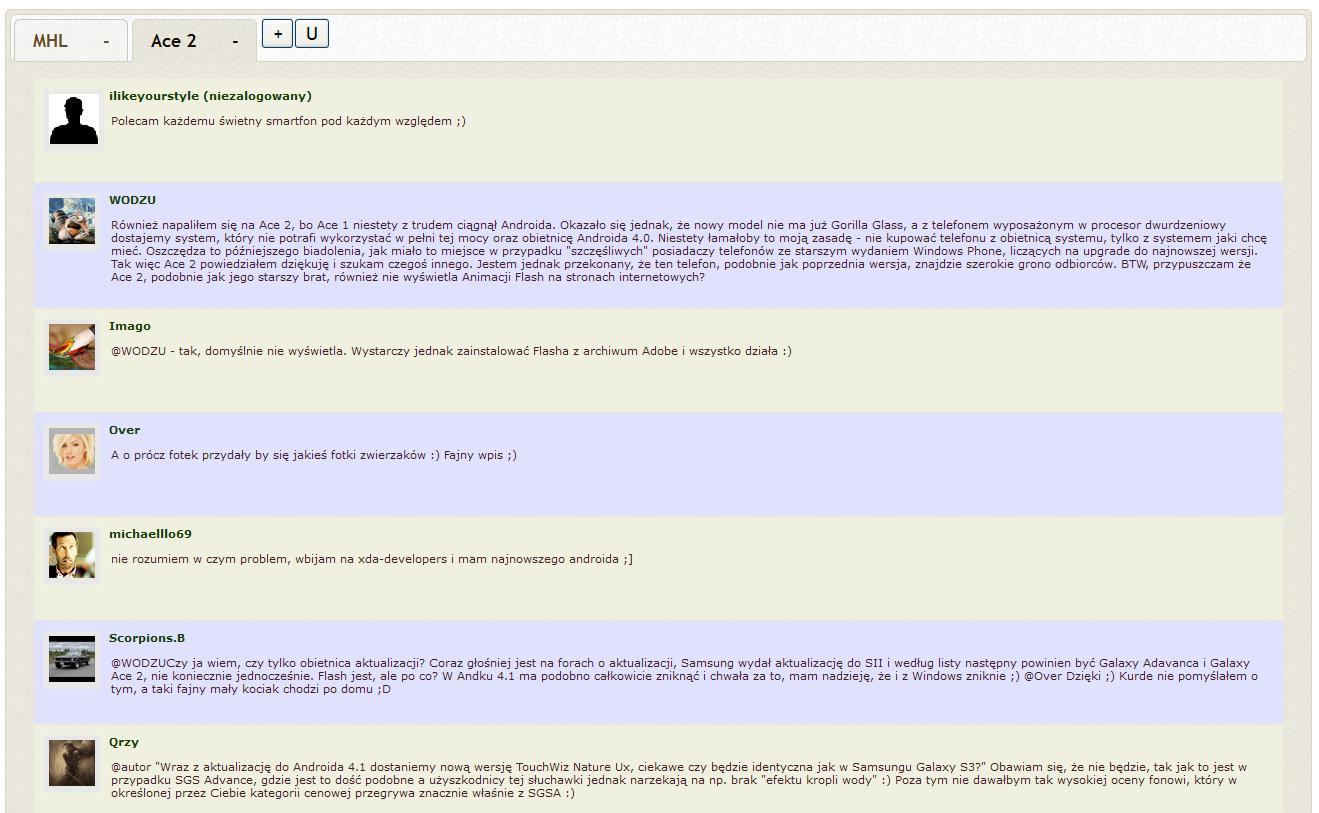Open Over's blonde woman avatar
The height and width of the screenshot is (813, 1319).
72,451
